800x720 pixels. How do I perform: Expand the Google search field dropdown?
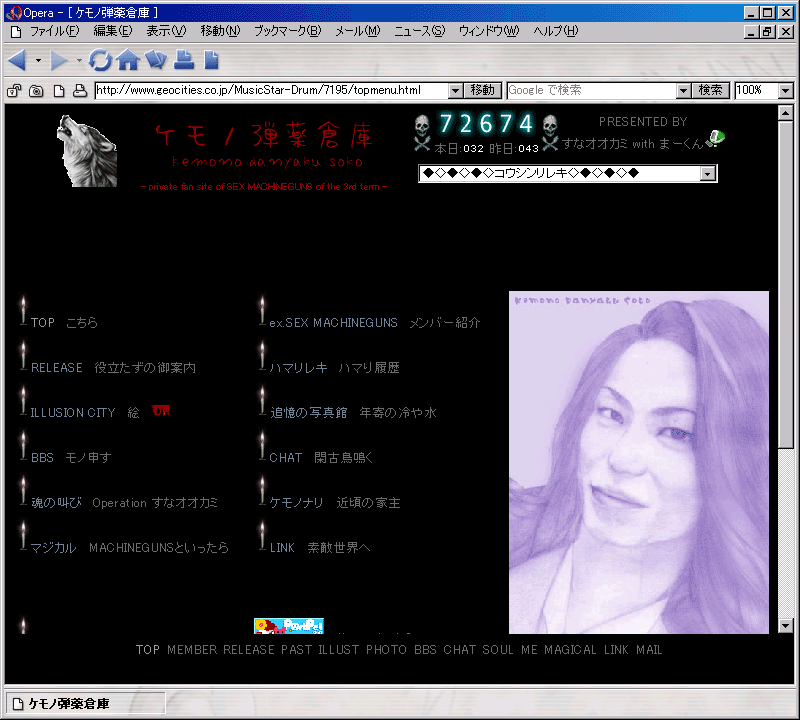pyautogui.click(x=683, y=91)
